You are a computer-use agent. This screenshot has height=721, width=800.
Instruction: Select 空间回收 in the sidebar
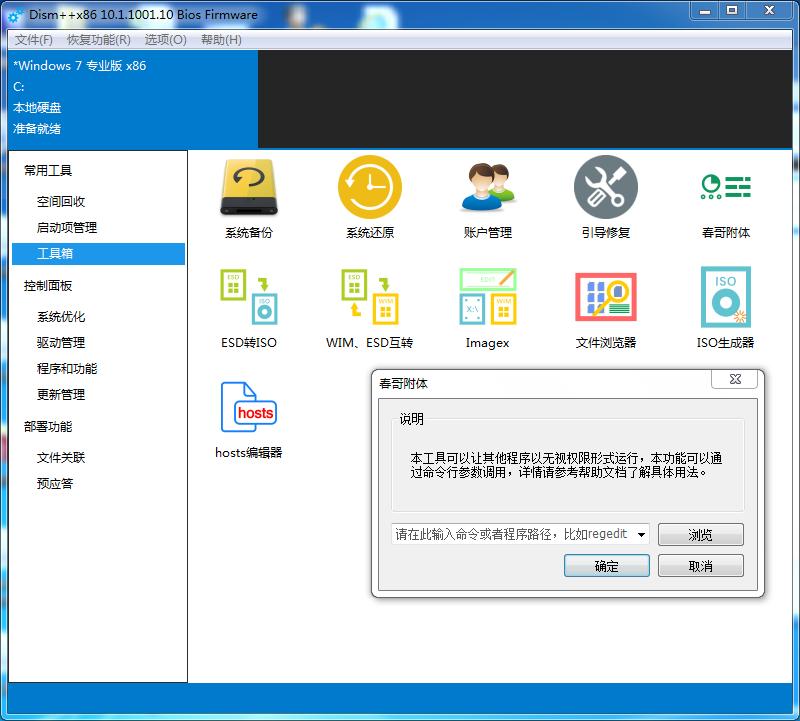coord(60,200)
